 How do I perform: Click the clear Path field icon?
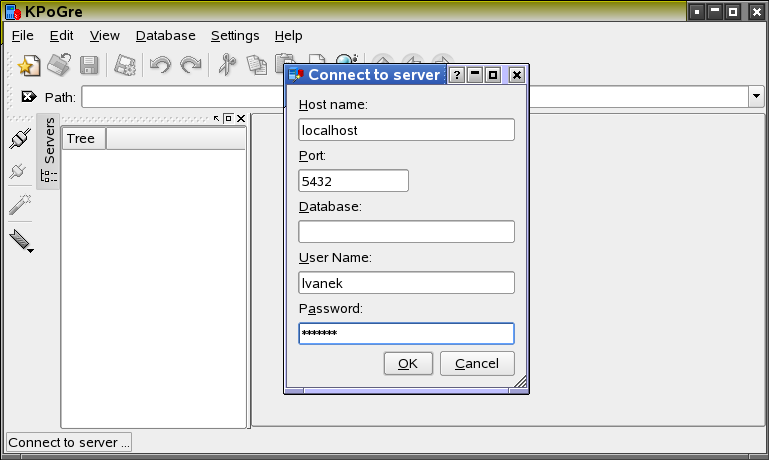pyautogui.click(x=28, y=97)
